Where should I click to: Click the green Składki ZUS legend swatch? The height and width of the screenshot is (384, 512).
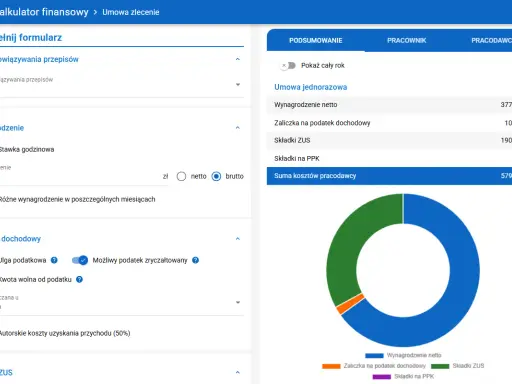440,366
